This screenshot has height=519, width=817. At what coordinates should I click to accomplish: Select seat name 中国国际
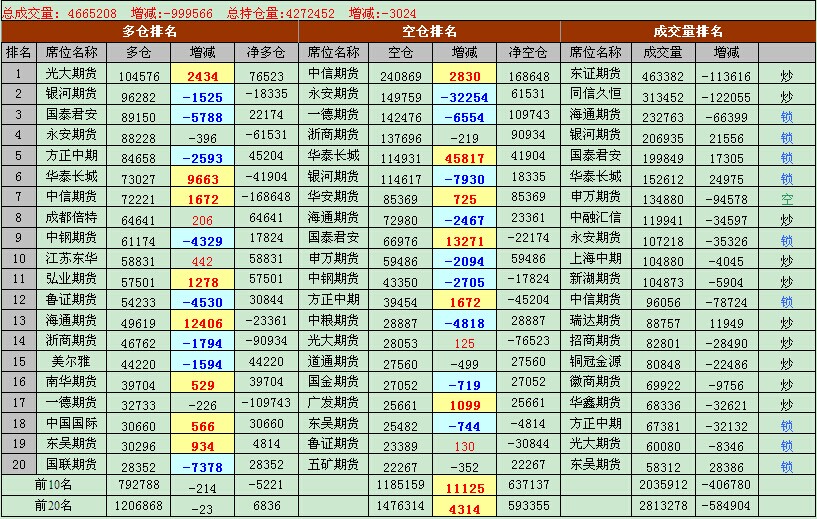tap(71, 423)
